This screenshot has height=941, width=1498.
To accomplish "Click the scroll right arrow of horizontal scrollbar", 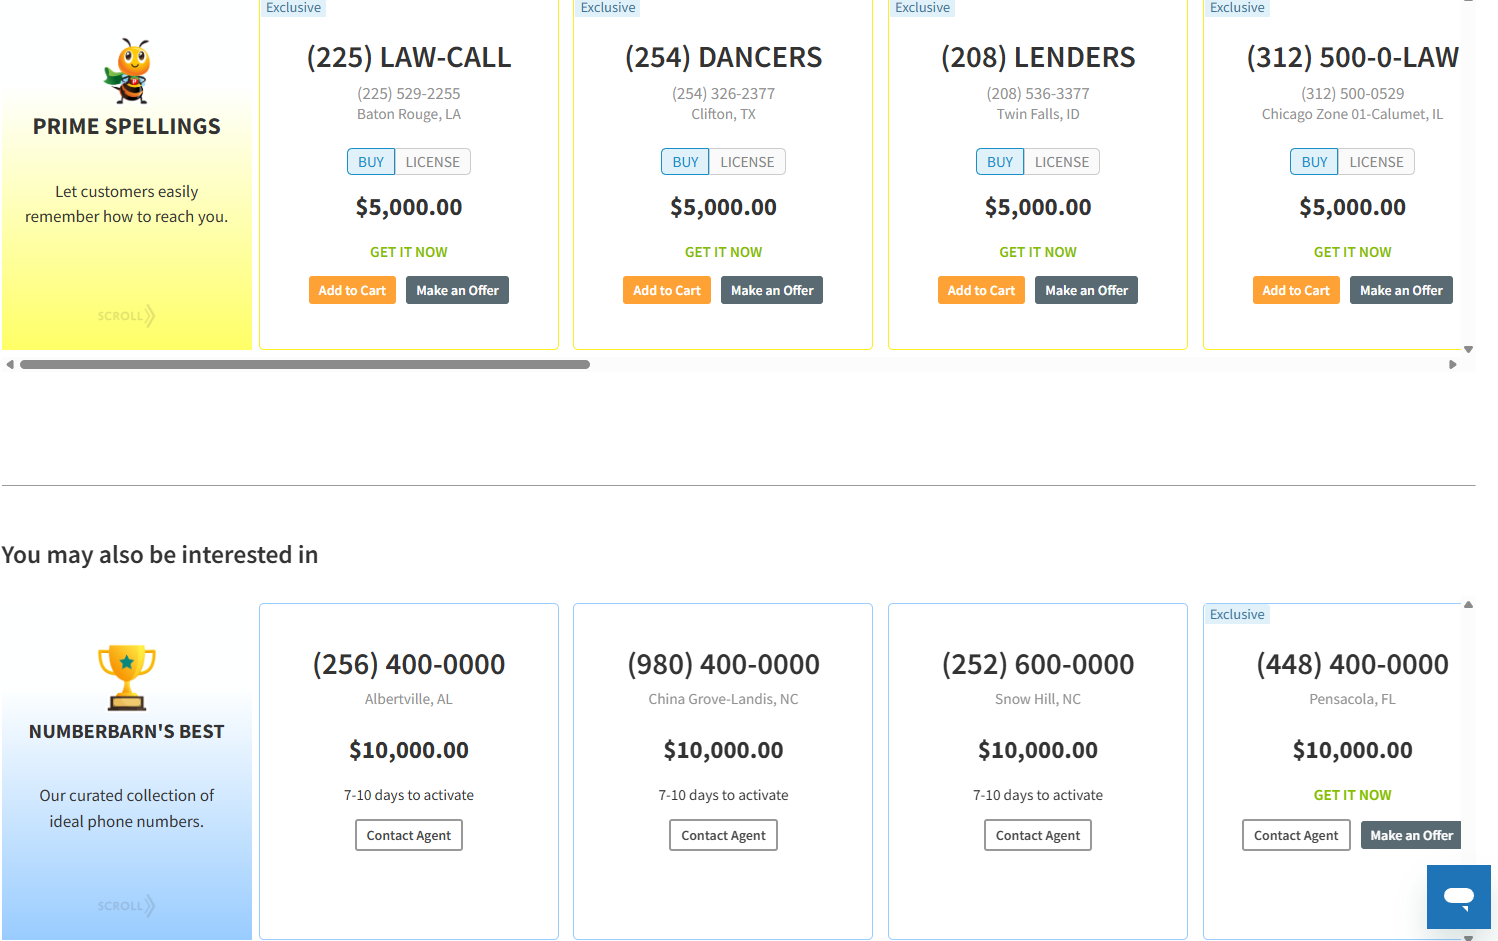I will [1453, 365].
